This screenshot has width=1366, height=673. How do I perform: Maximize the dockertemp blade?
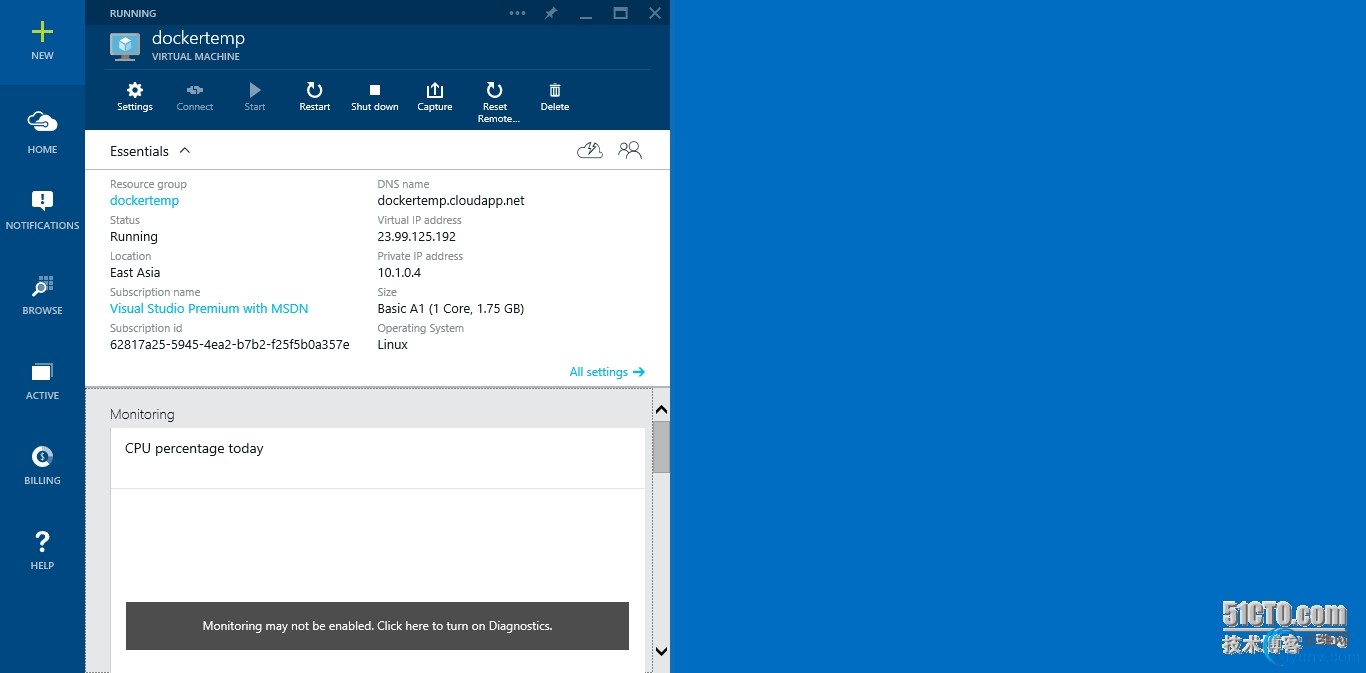click(x=621, y=13)
